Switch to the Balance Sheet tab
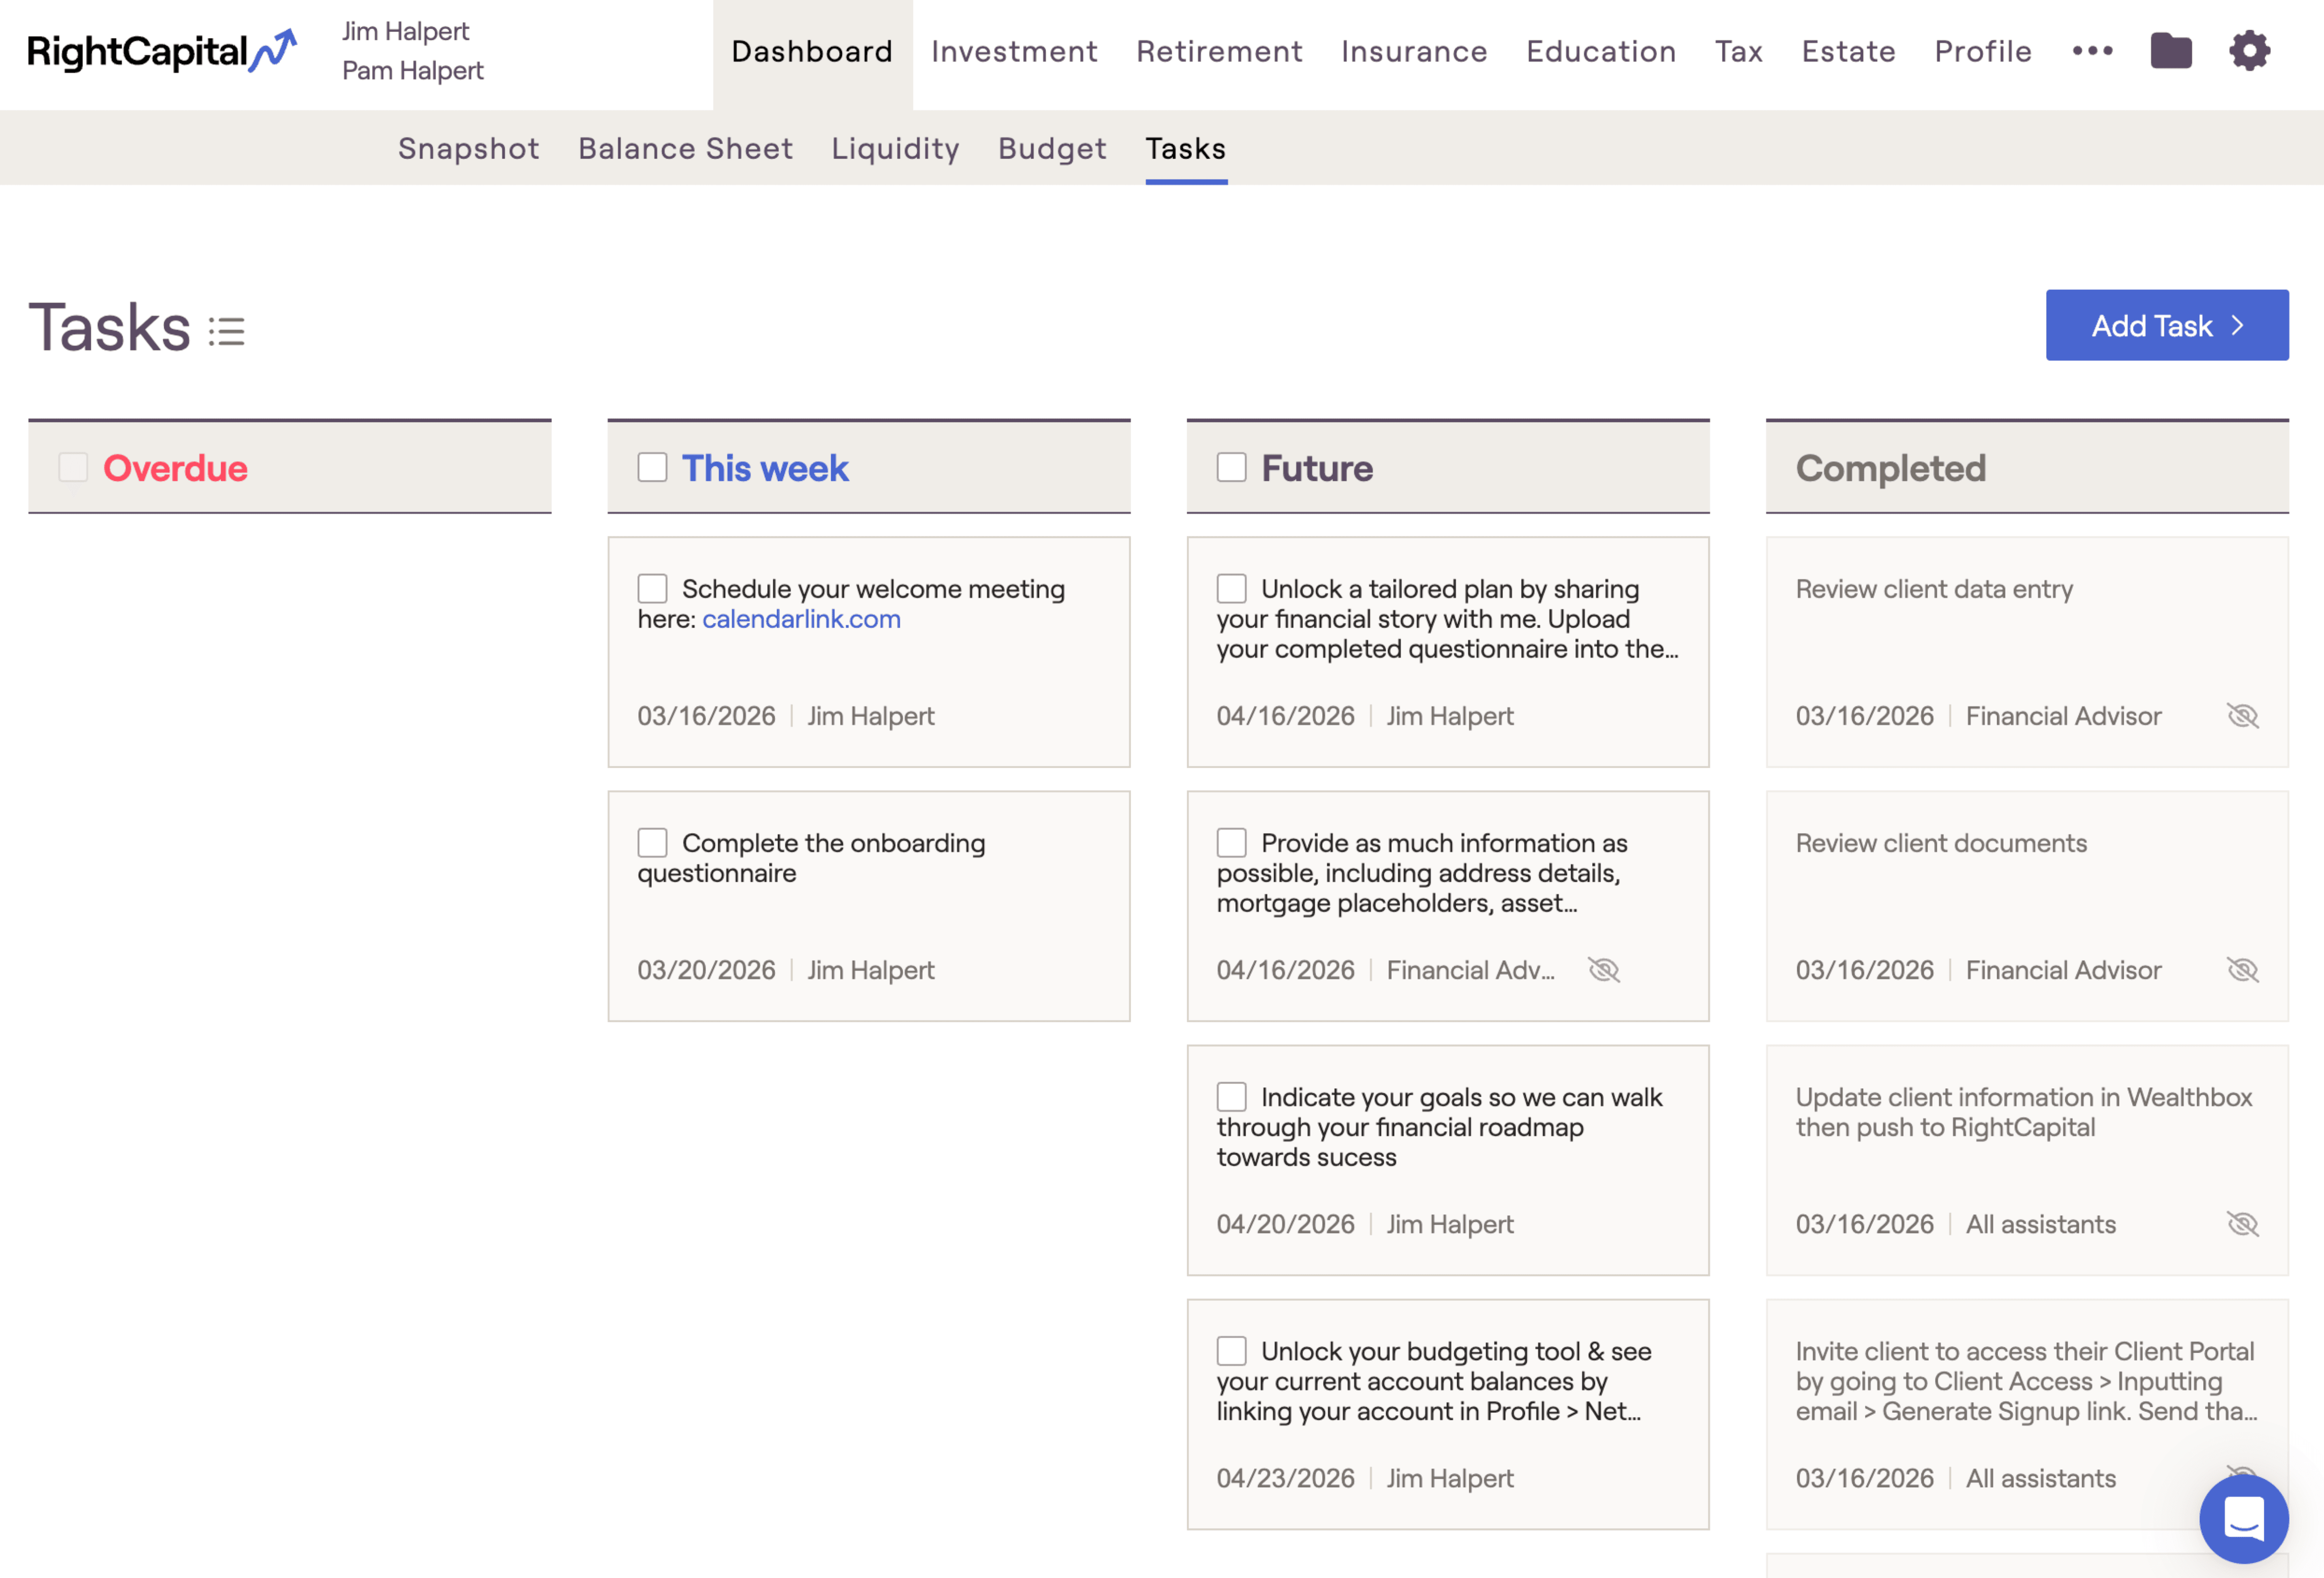Viewport: 2324px width, 1578px height. pos(685,148)
